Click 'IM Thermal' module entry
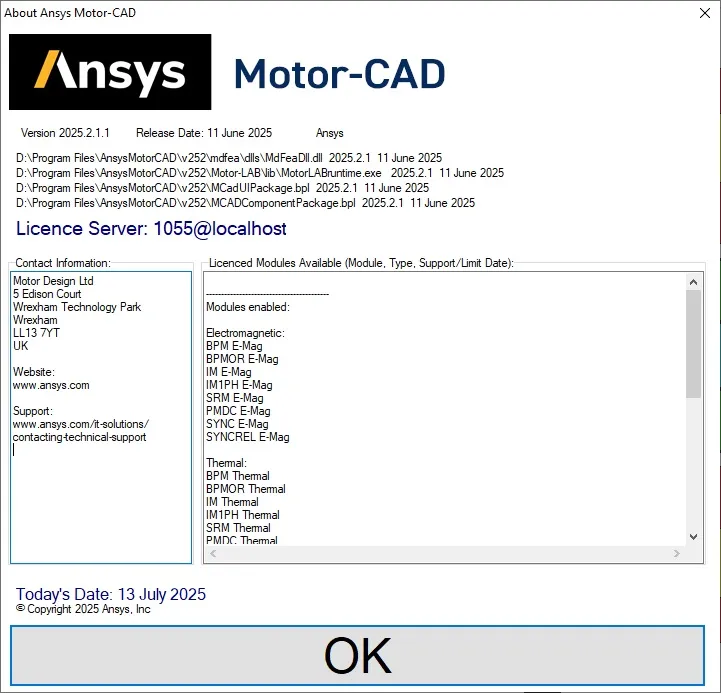Screen dimensions: 721x693 [x=232, y=502]
